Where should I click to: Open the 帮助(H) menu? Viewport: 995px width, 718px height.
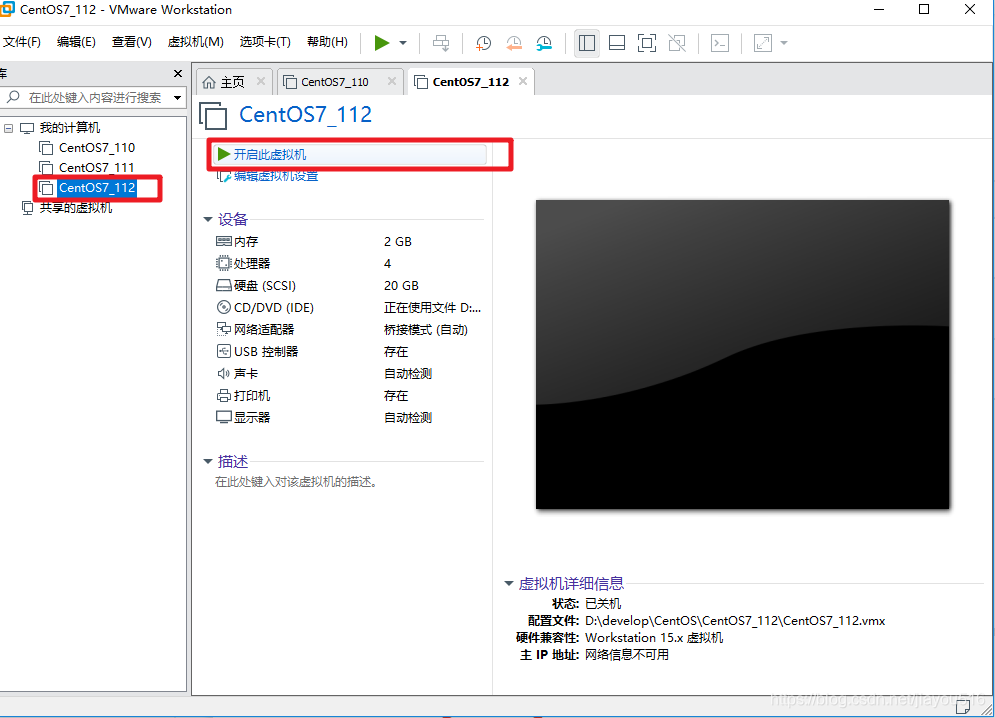coord(327,42)
